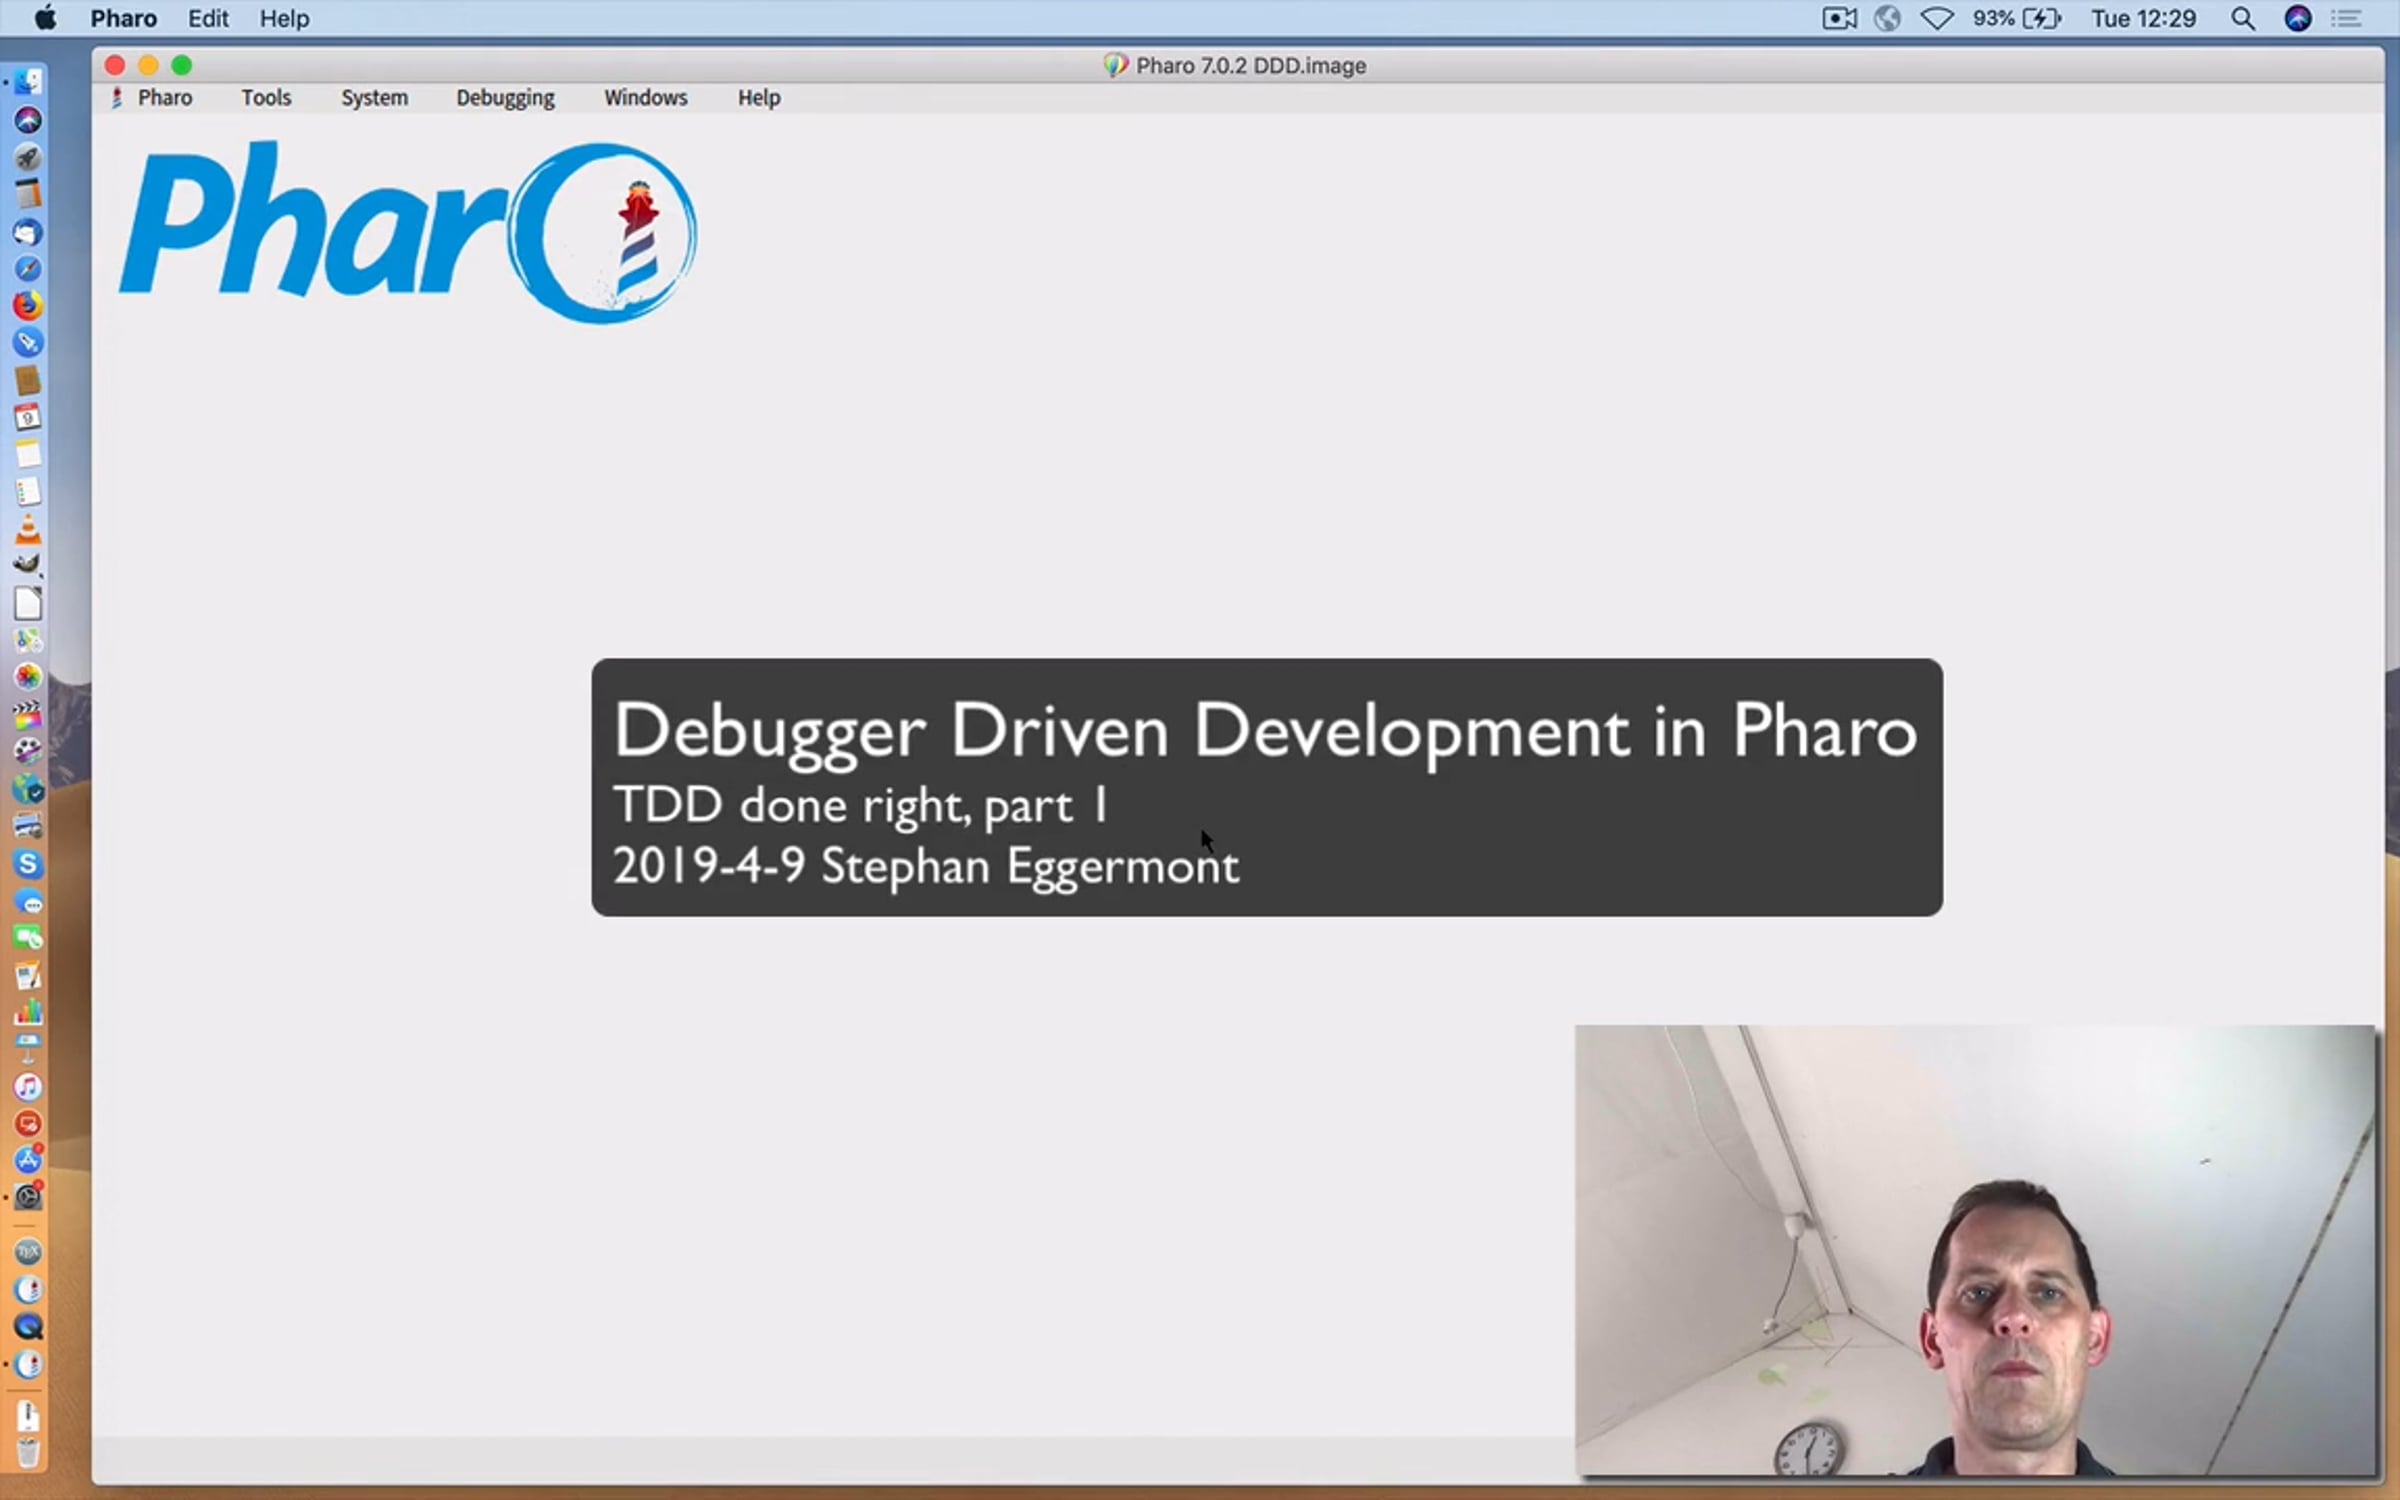Open the Tools menu
The width and height of the screenshot is (2400, 1500).
coord(266,97)
